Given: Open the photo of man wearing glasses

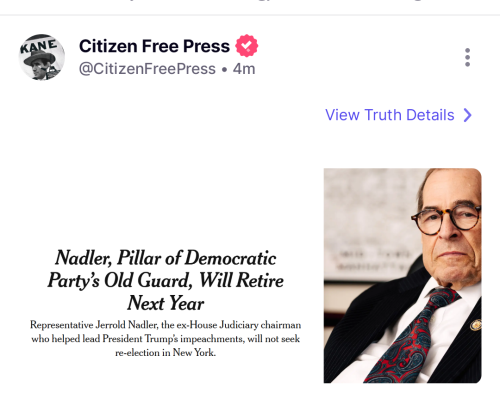Looking at the screenshot, I should [x=403, y=276].
